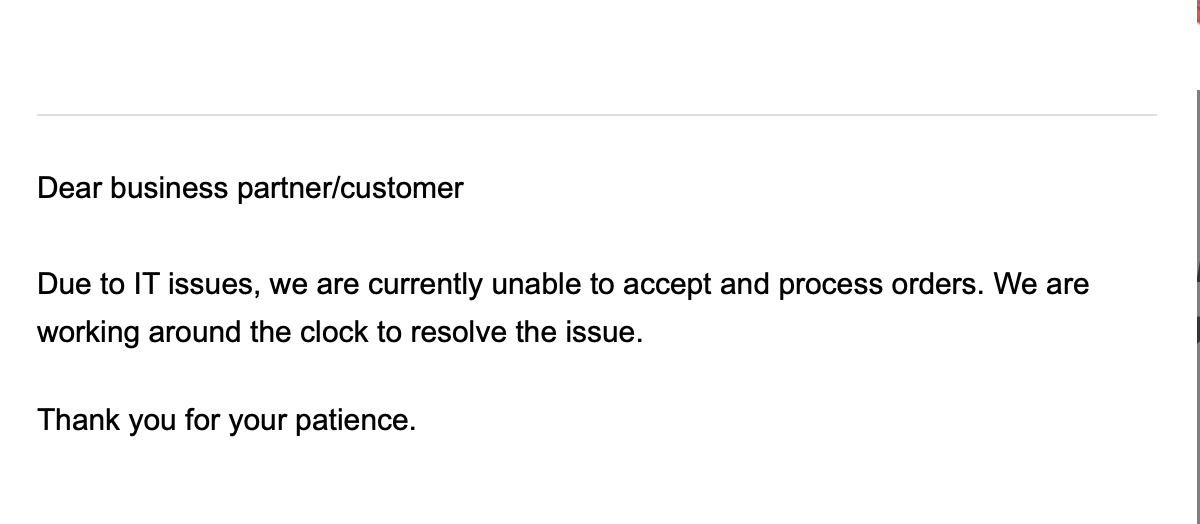Click the word 'working' starting the second line
1200x524 pixels.
tap(89, 332)
